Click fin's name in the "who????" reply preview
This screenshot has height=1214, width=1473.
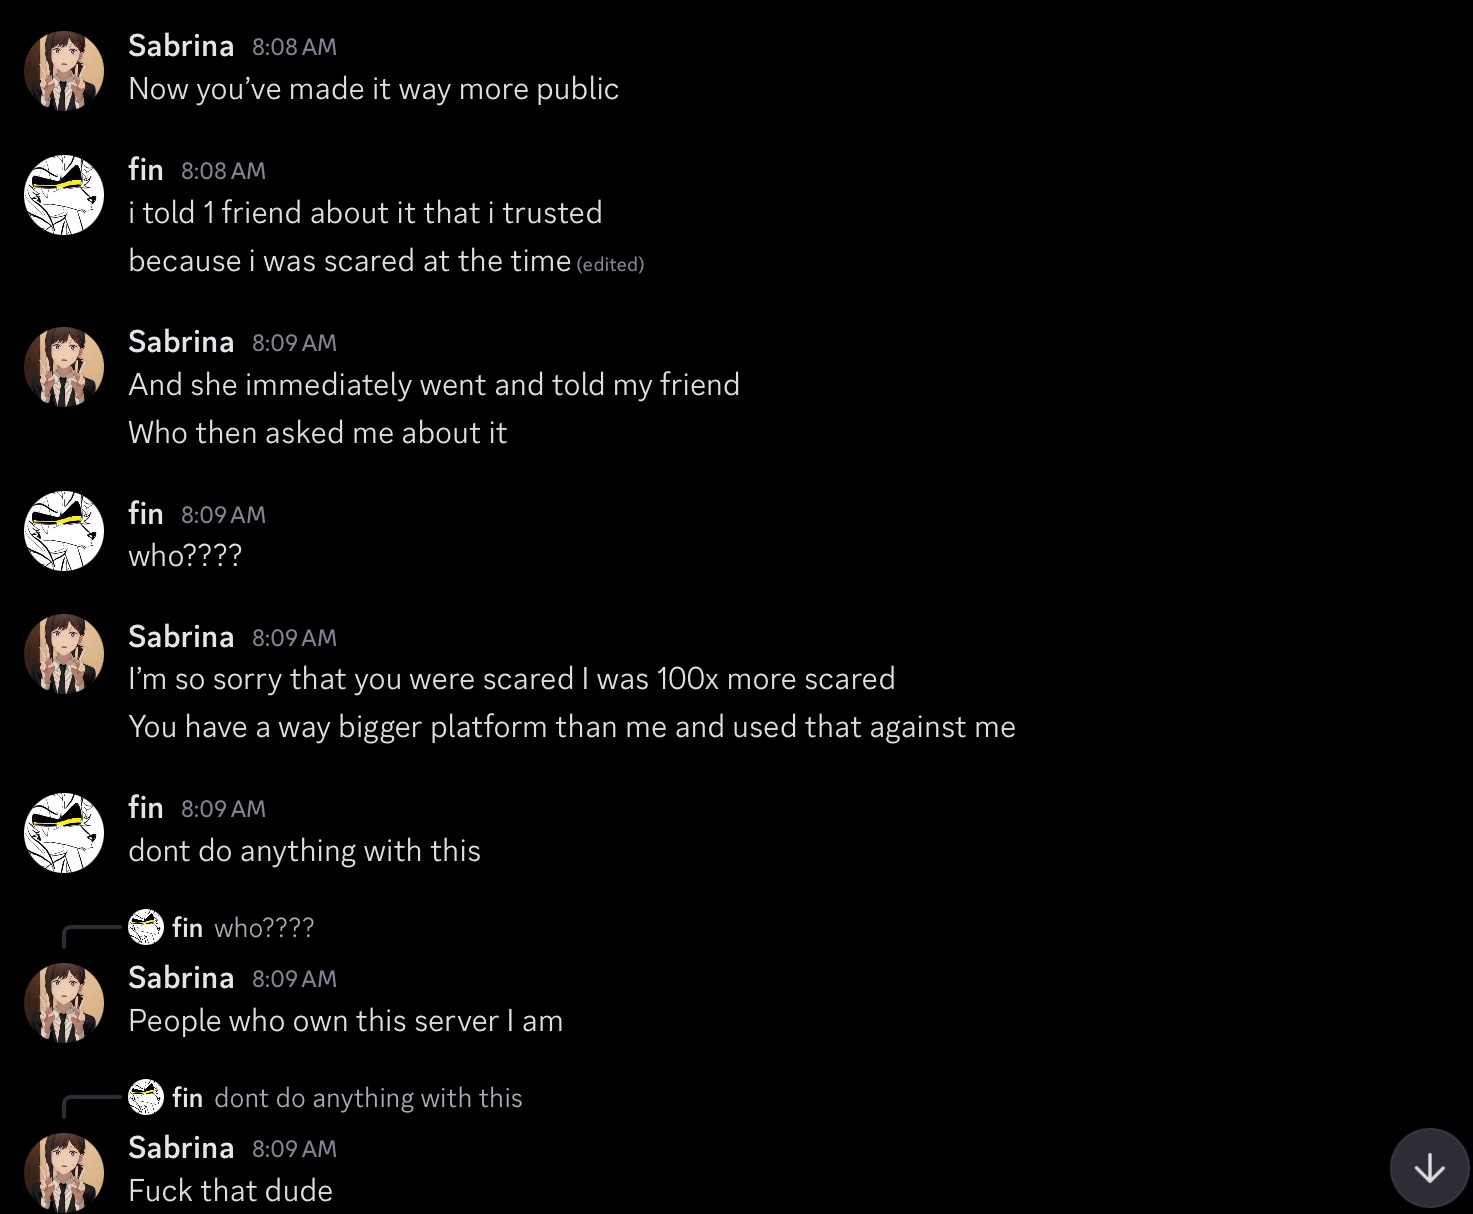tap(187, 928)
